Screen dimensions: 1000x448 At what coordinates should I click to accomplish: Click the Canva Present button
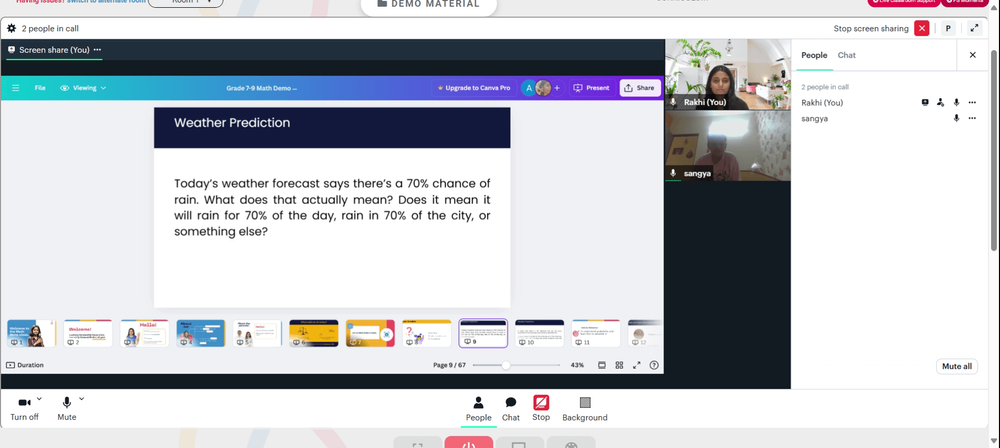591,88
